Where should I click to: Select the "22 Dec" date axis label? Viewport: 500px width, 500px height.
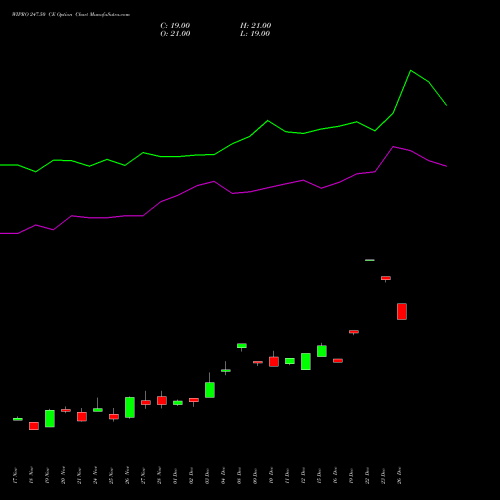(x=367, y=476)
